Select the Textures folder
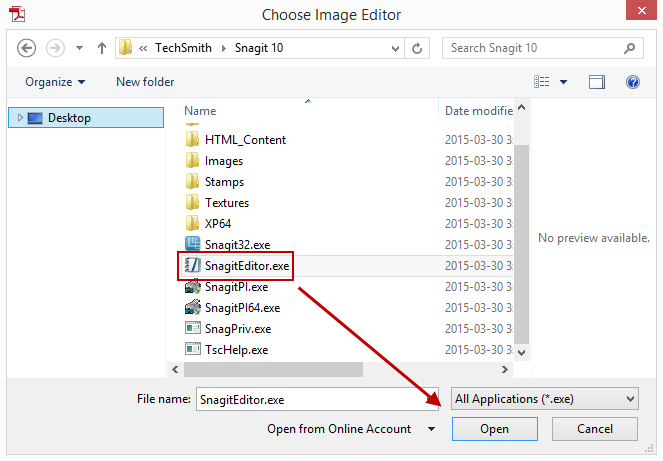663x461 pixels. (x=227, y=203)
